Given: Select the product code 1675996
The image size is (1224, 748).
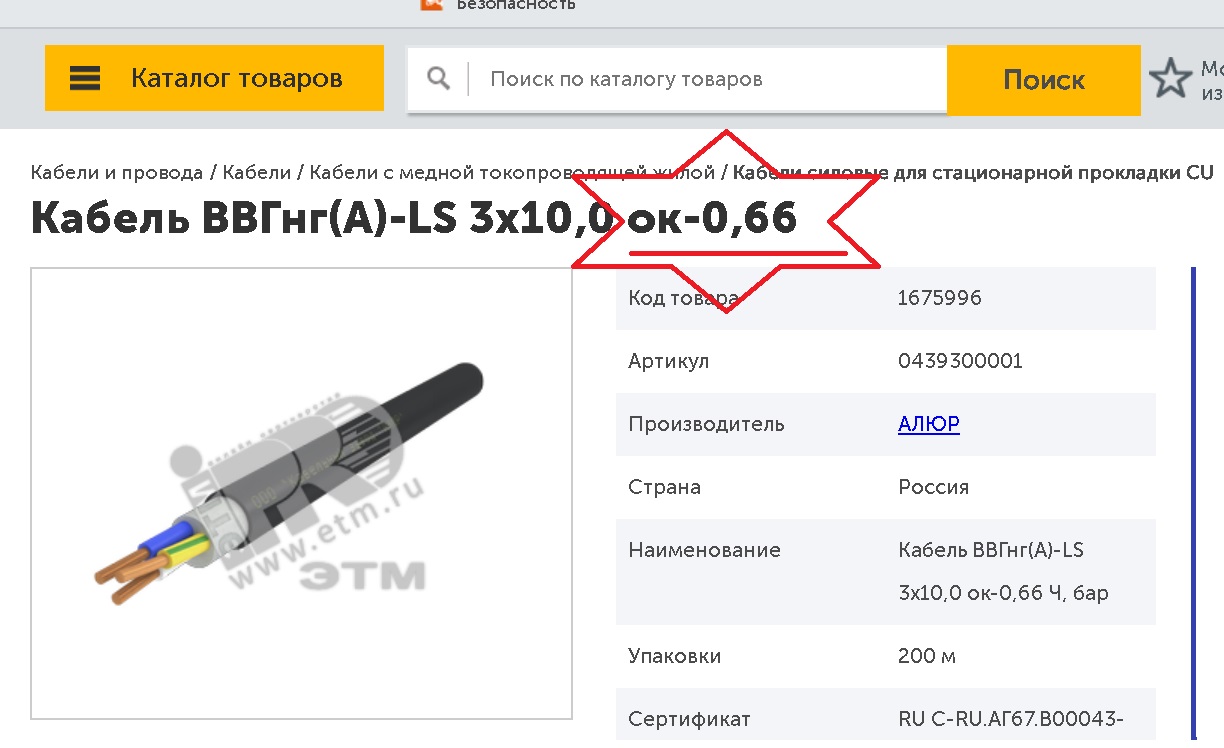Looking at the screenshot, I should point(940,298).
